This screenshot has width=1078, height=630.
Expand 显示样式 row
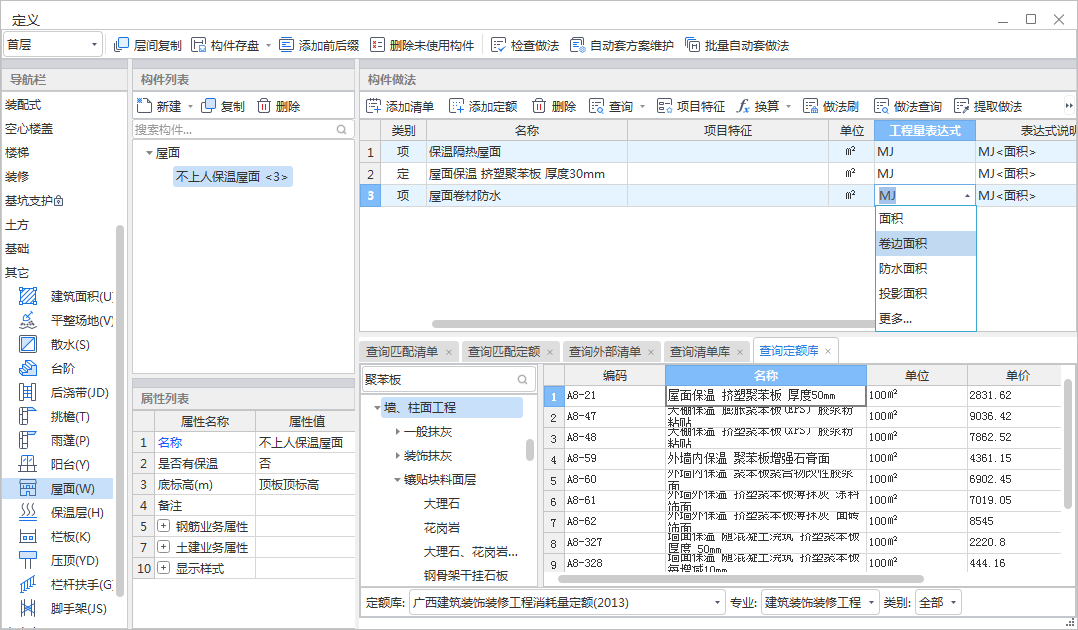coord(164,568)
